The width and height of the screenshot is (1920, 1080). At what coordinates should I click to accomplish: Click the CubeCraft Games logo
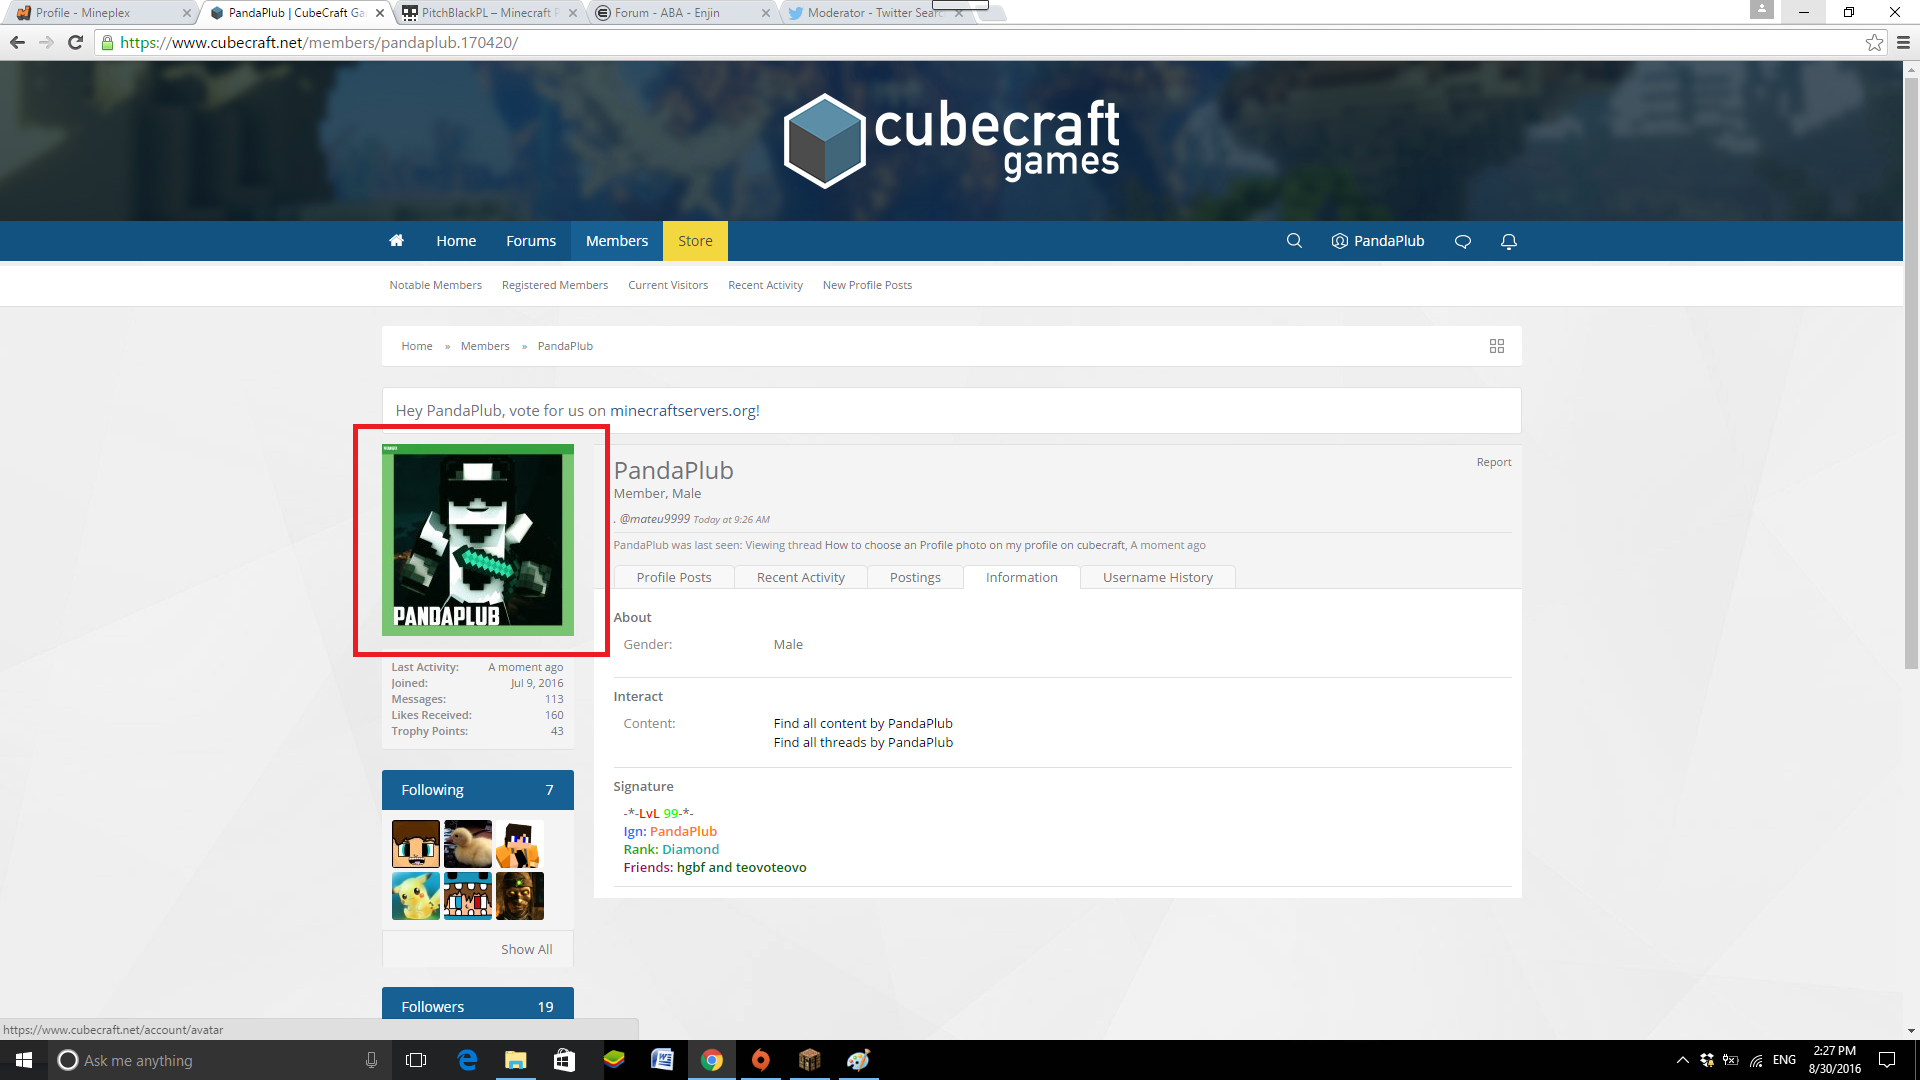[951, 141]
